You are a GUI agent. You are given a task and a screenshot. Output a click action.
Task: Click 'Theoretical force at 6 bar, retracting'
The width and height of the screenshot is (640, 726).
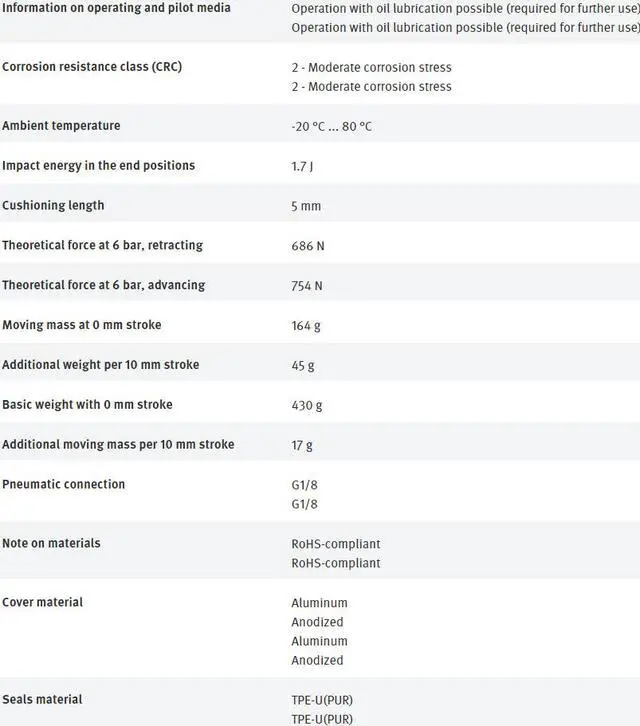pyautogui.click(x=102, y=246)
